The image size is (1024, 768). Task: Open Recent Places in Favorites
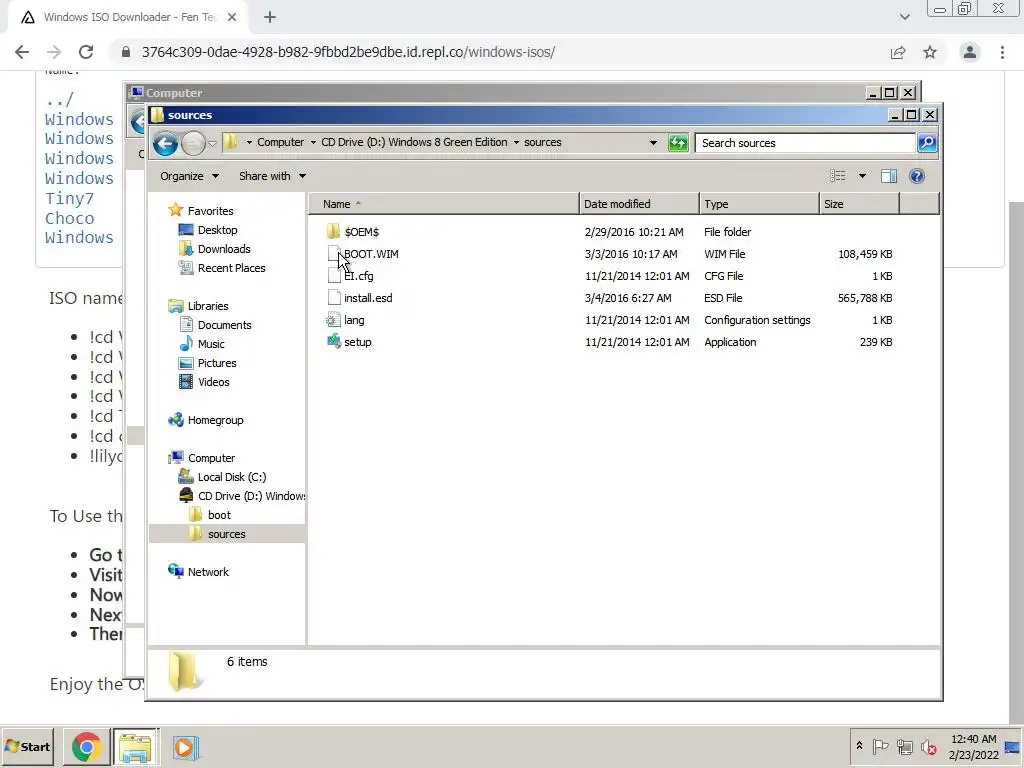[x=231, y=268]
